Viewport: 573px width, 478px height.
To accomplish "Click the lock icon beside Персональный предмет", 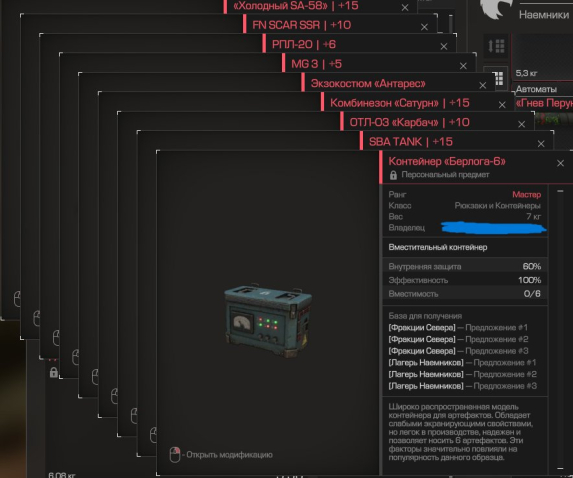I will [393, 175].
